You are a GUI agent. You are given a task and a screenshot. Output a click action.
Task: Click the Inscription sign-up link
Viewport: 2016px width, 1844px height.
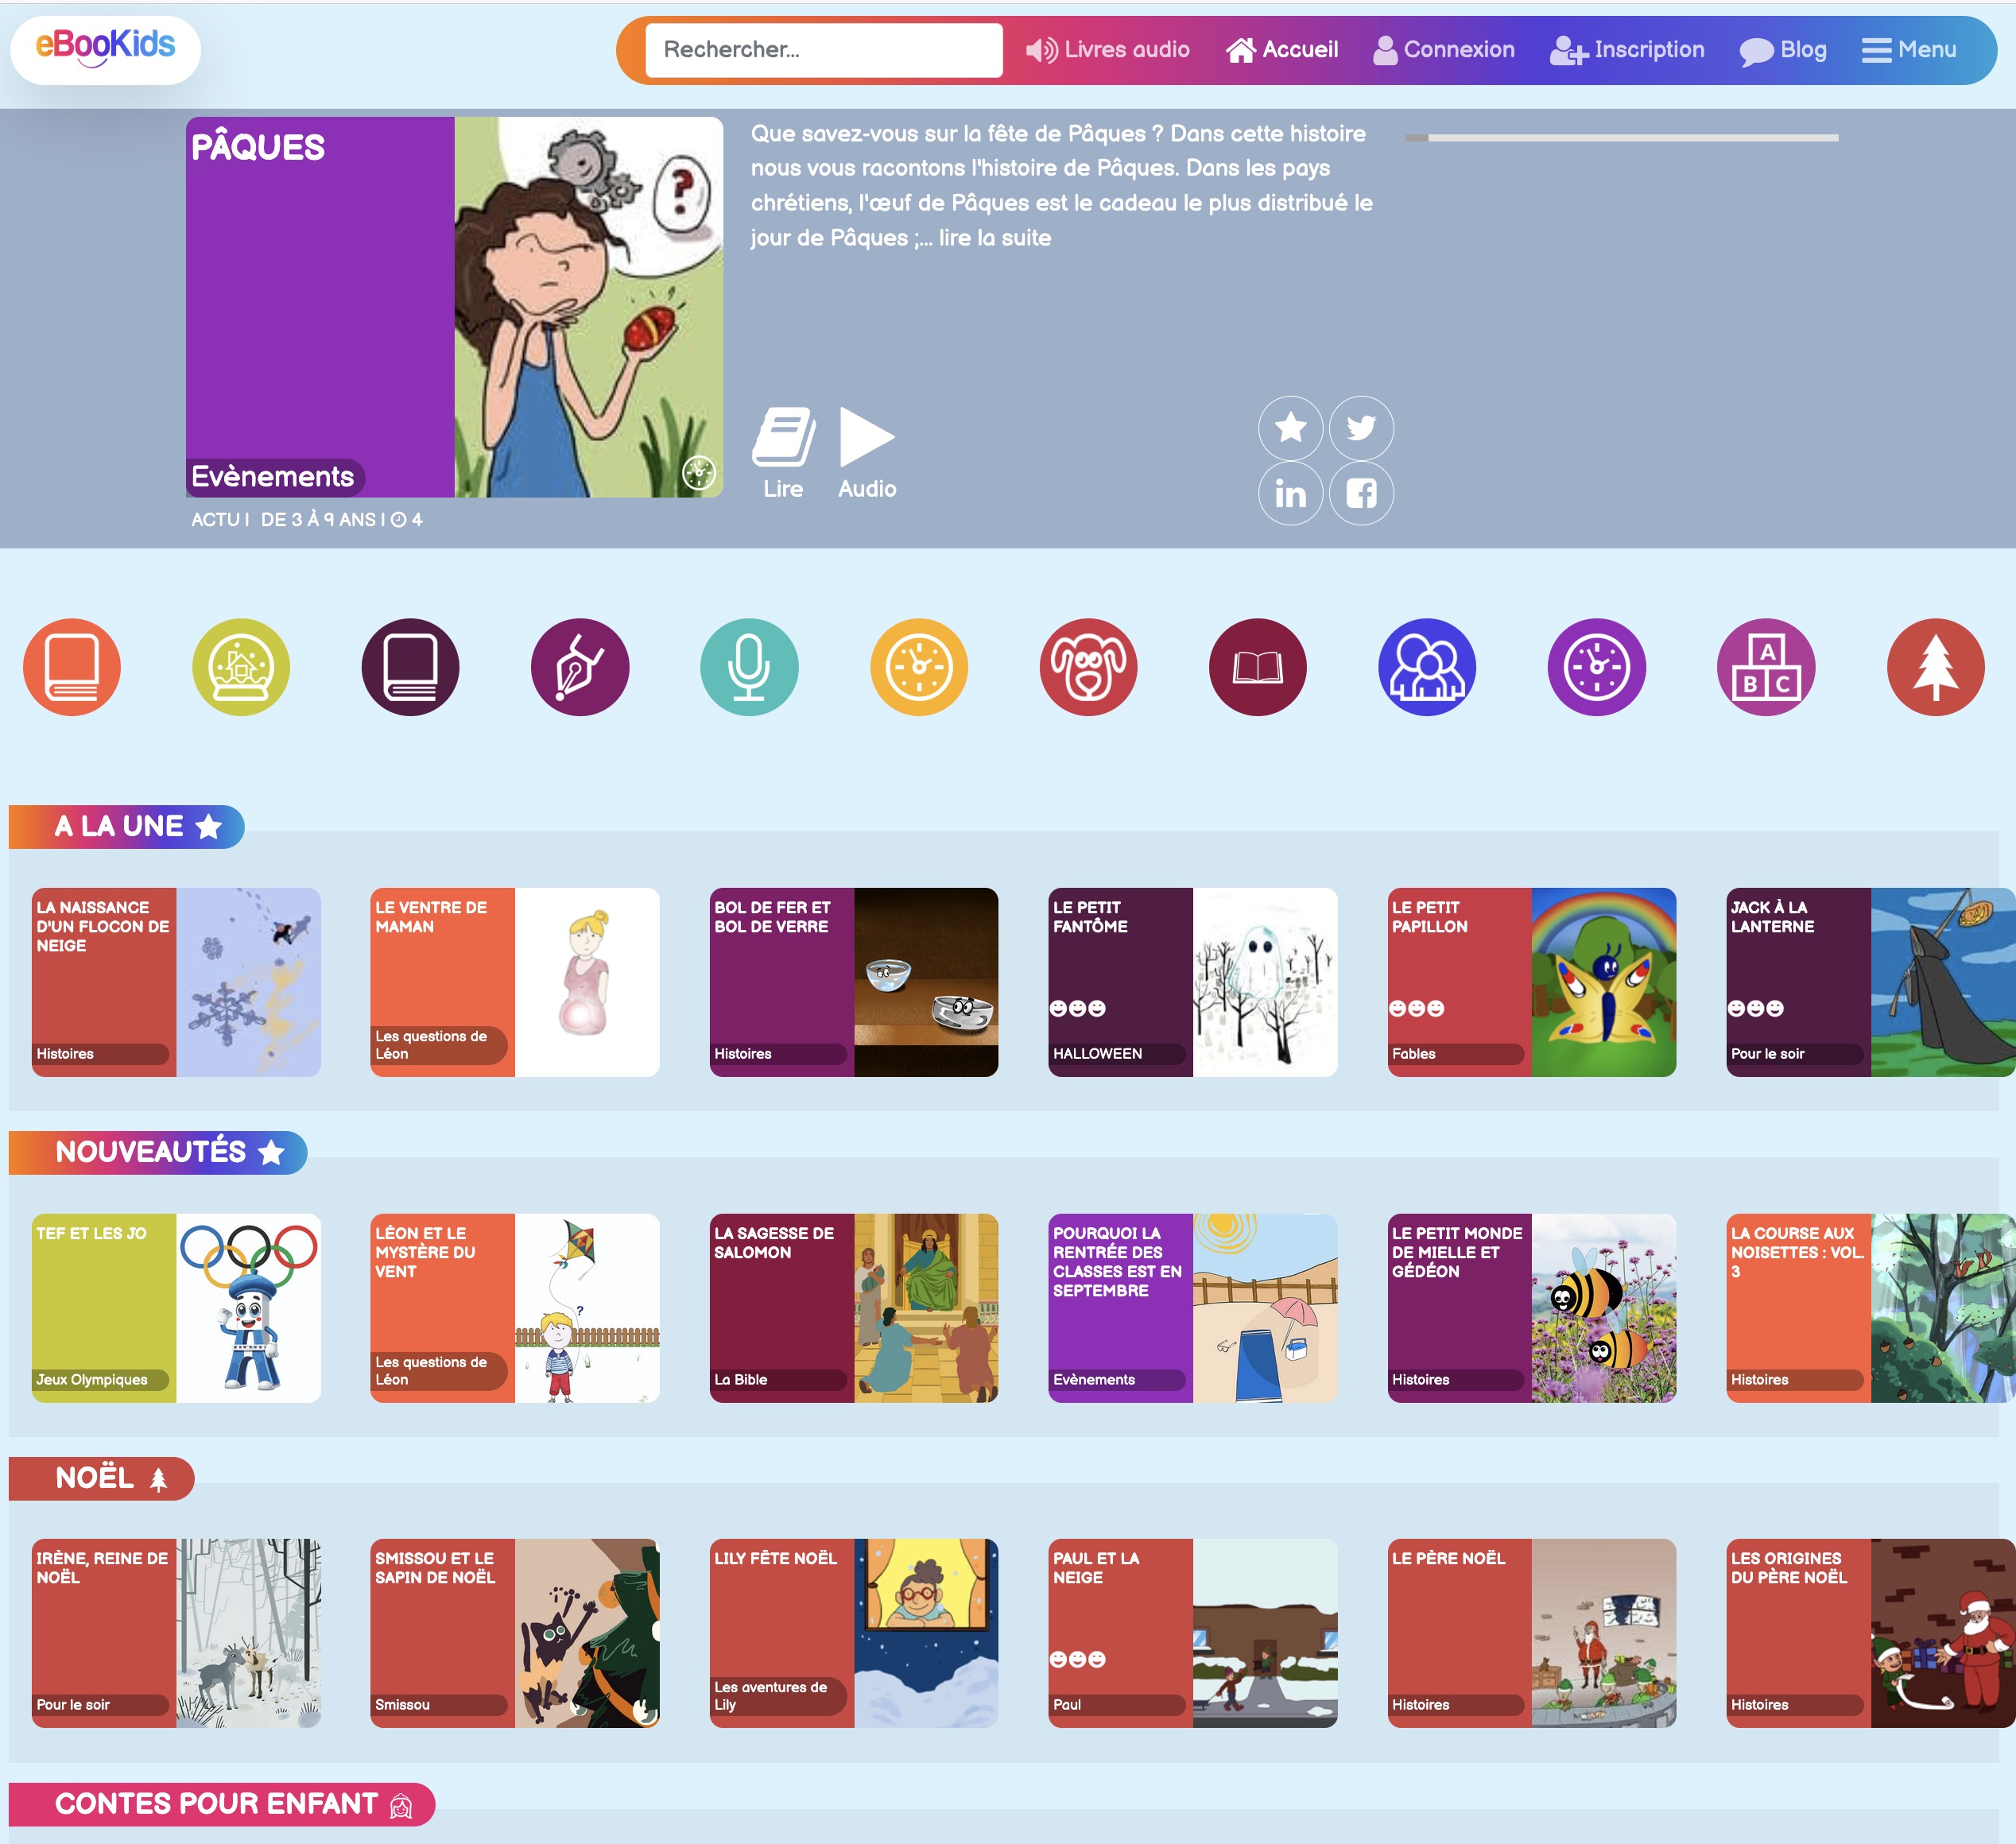pyautogui.click(x=1627, y=50)
